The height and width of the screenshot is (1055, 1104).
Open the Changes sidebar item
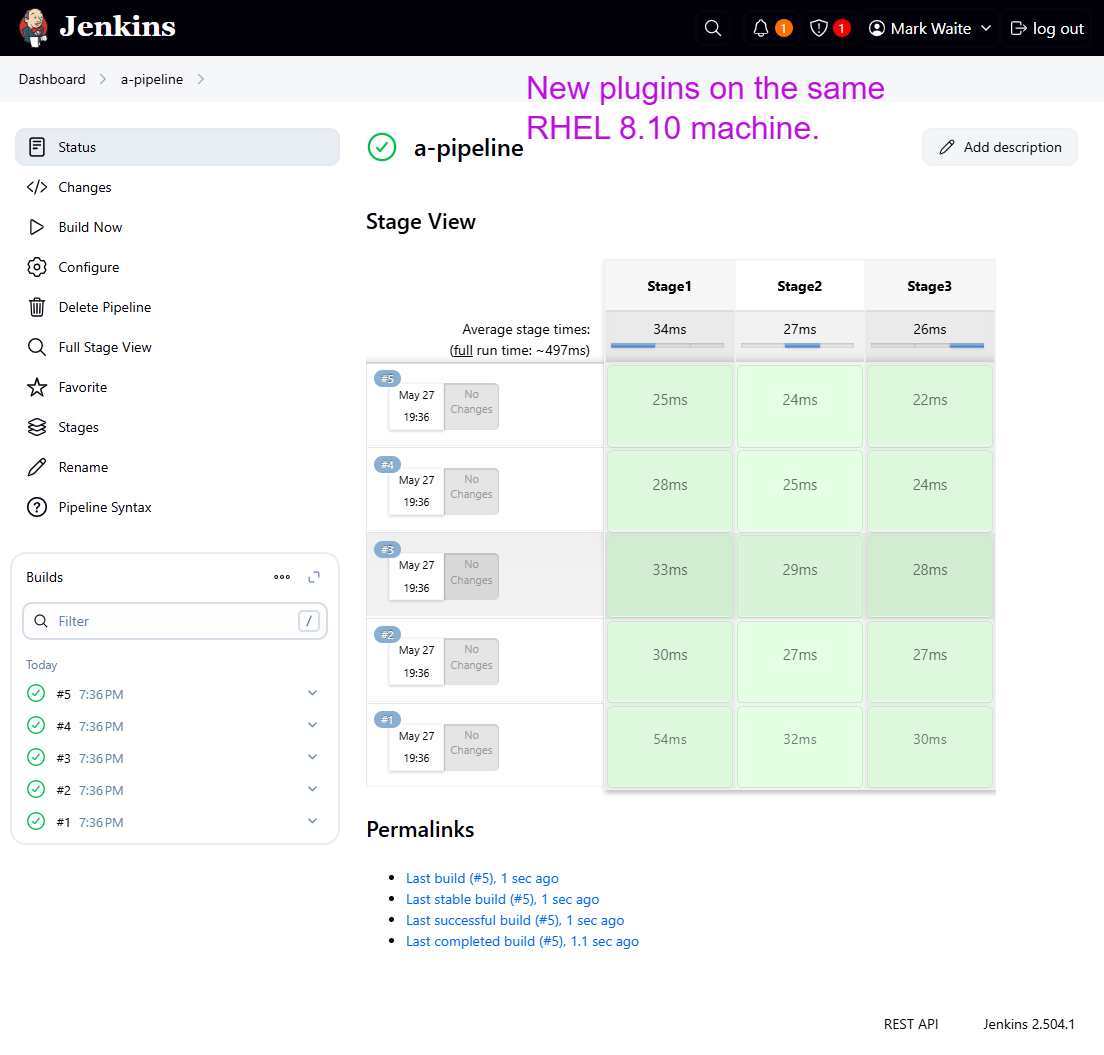pos(85,187)
